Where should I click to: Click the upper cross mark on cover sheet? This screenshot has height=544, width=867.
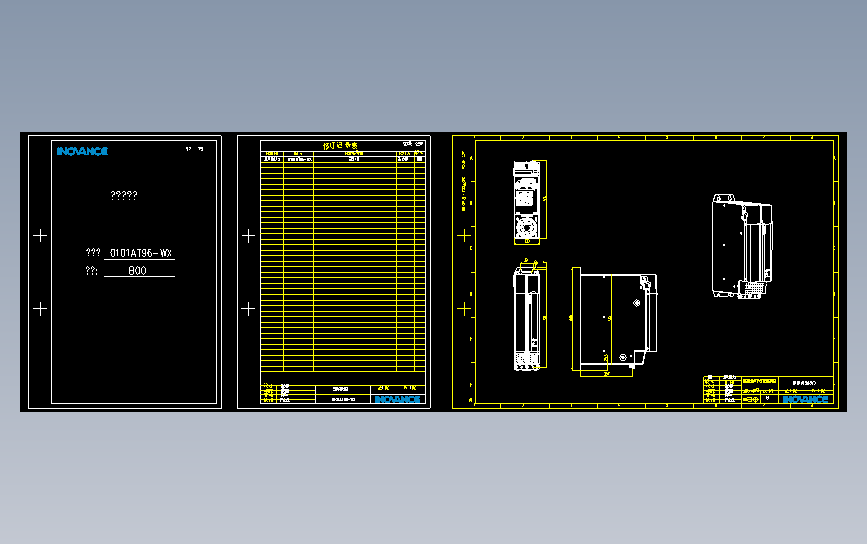[x=40, y=236]
